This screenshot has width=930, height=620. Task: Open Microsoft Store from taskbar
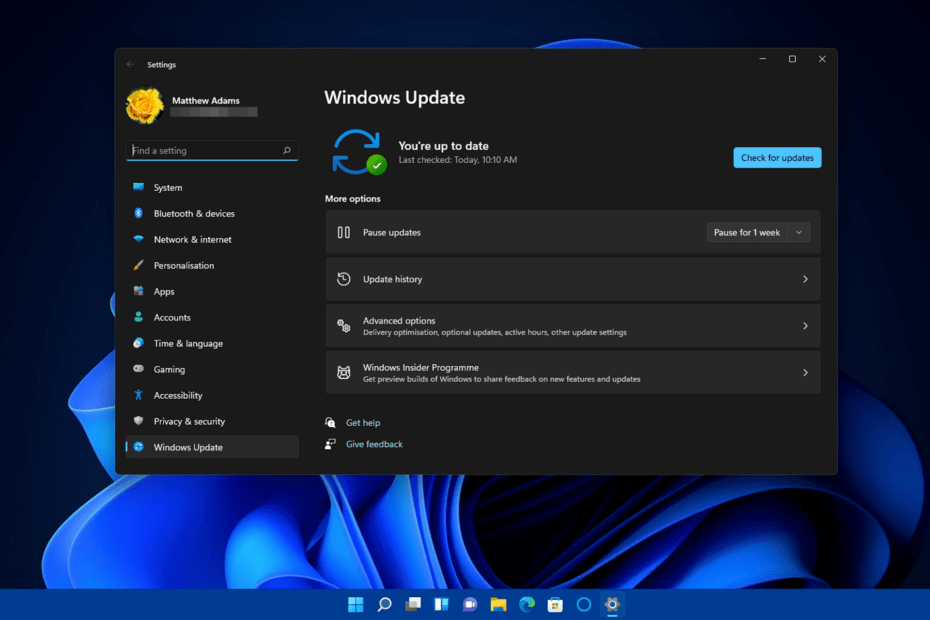(x=555, y=605)
